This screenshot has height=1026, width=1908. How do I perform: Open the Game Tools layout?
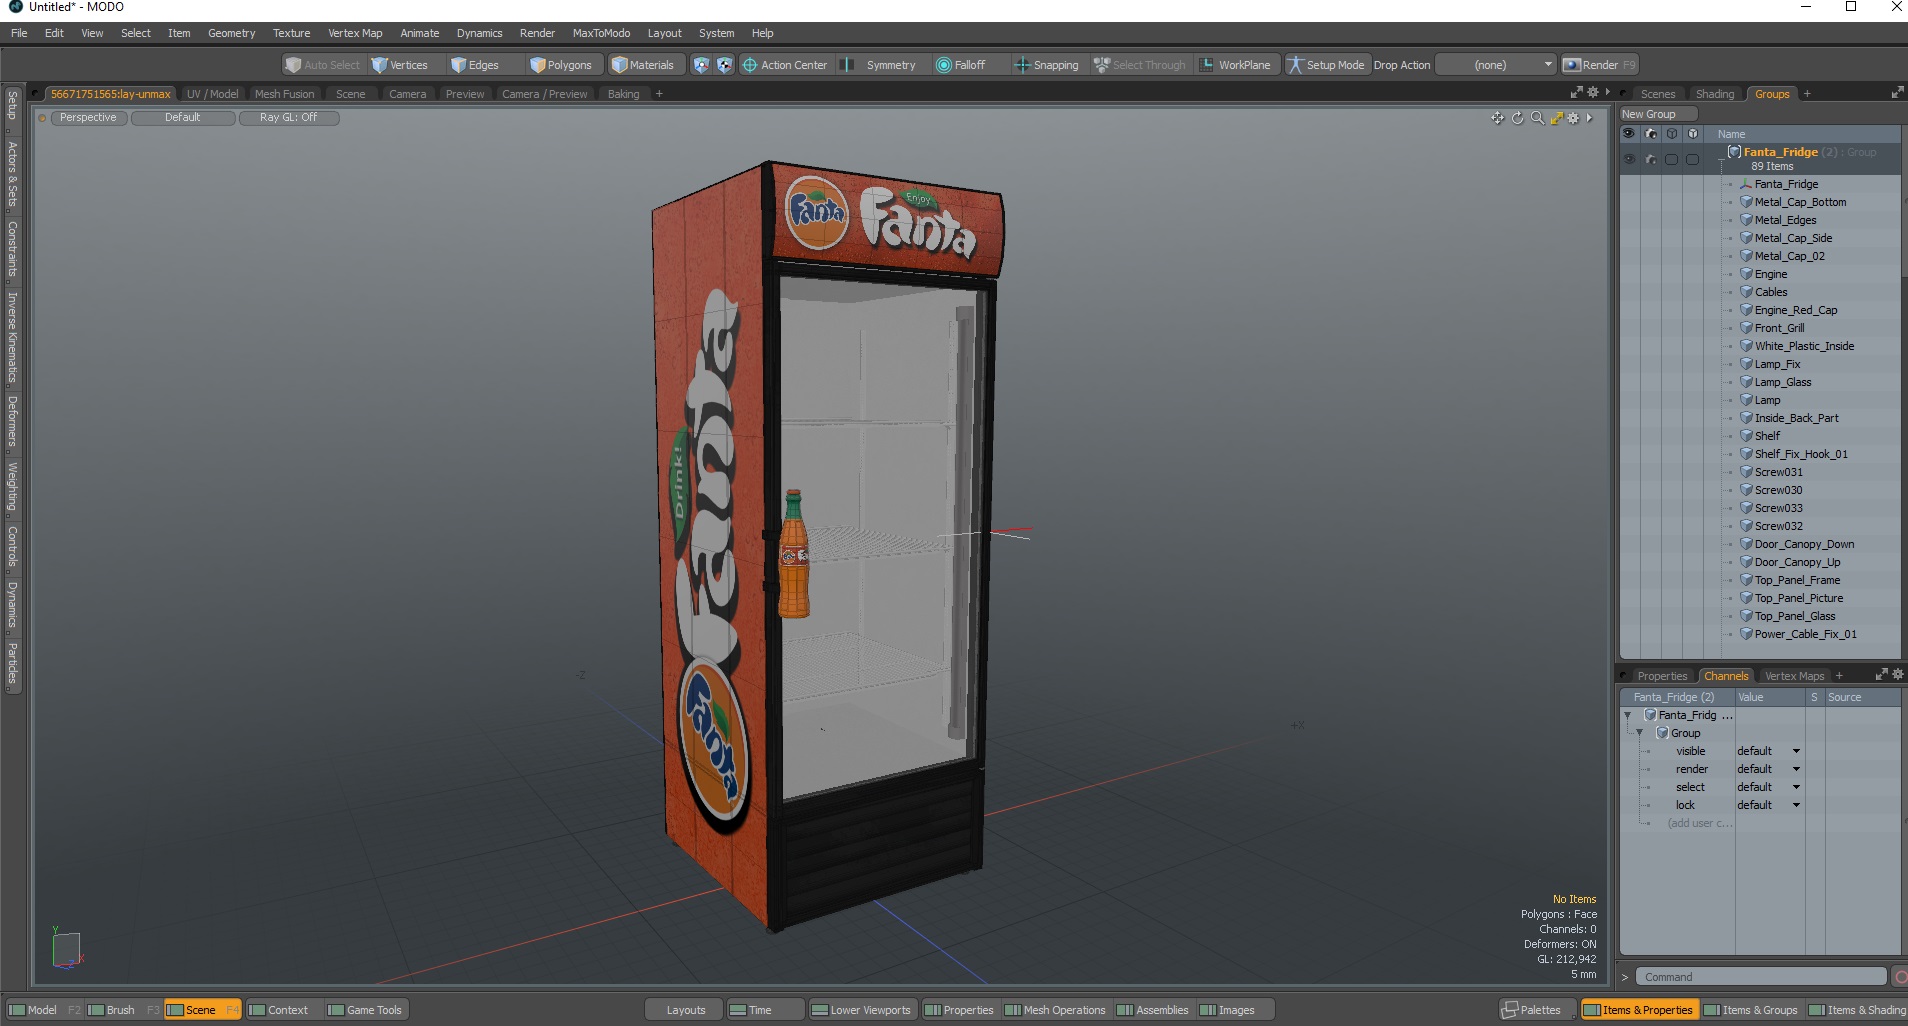click(x=365, y=1010)
